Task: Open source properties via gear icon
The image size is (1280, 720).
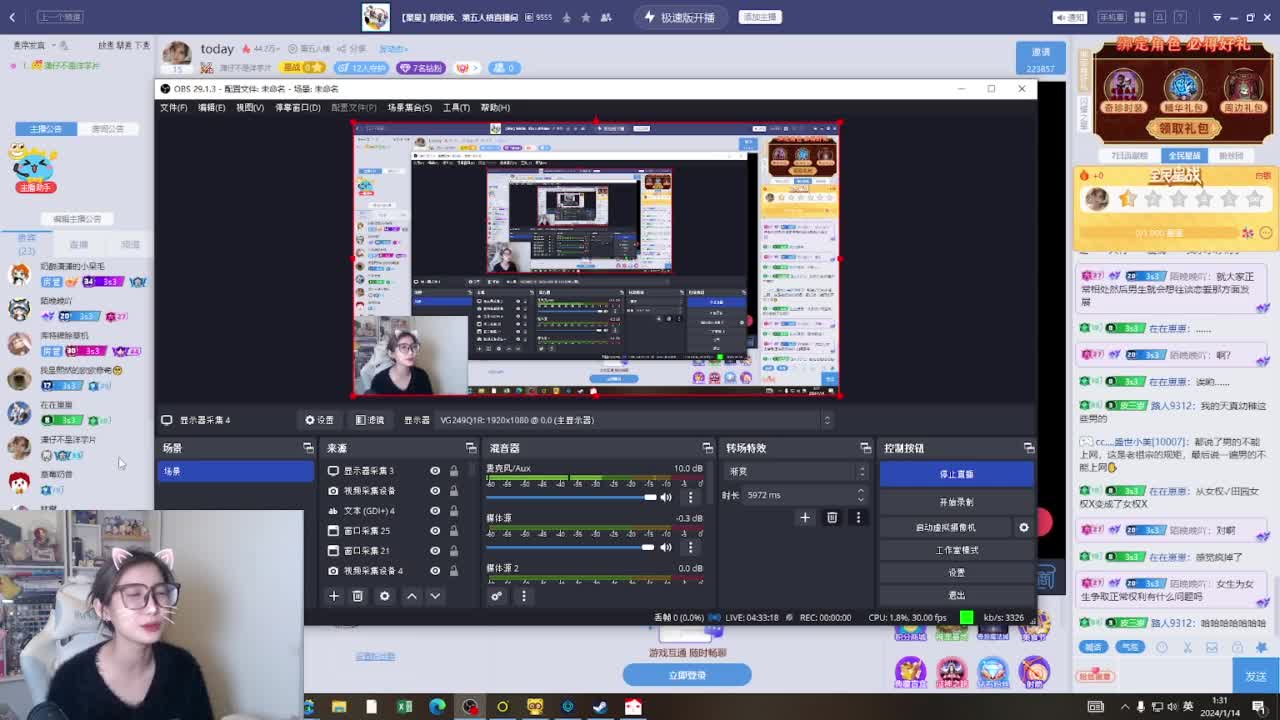Action: [384, 595]
